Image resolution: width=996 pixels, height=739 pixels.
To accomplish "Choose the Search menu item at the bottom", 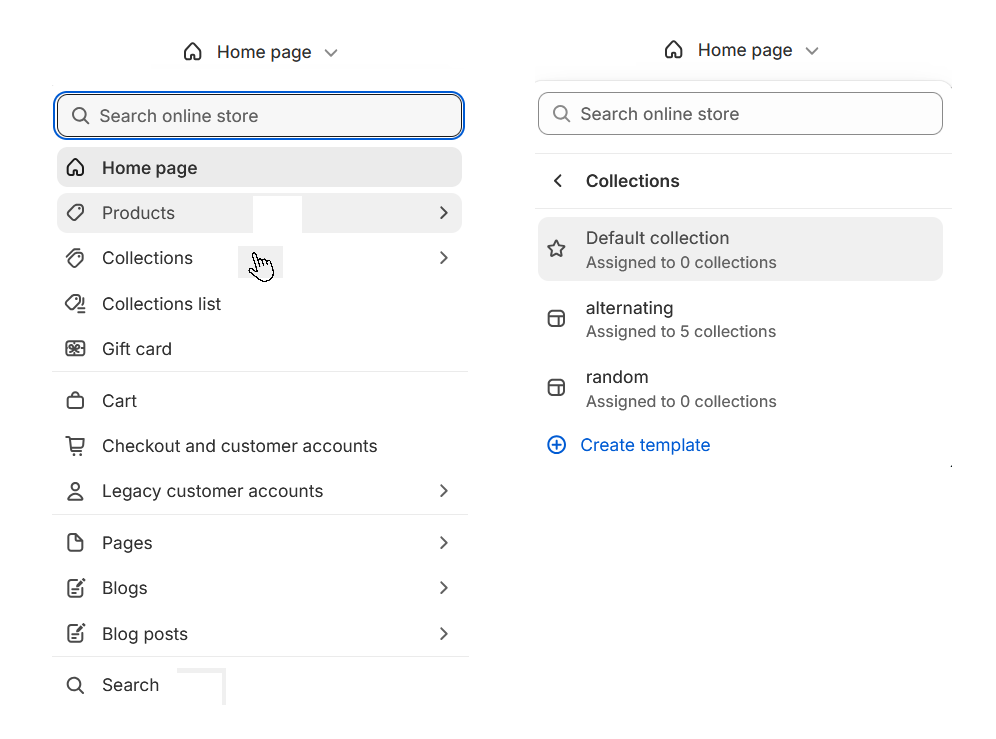I will (259, 685).
